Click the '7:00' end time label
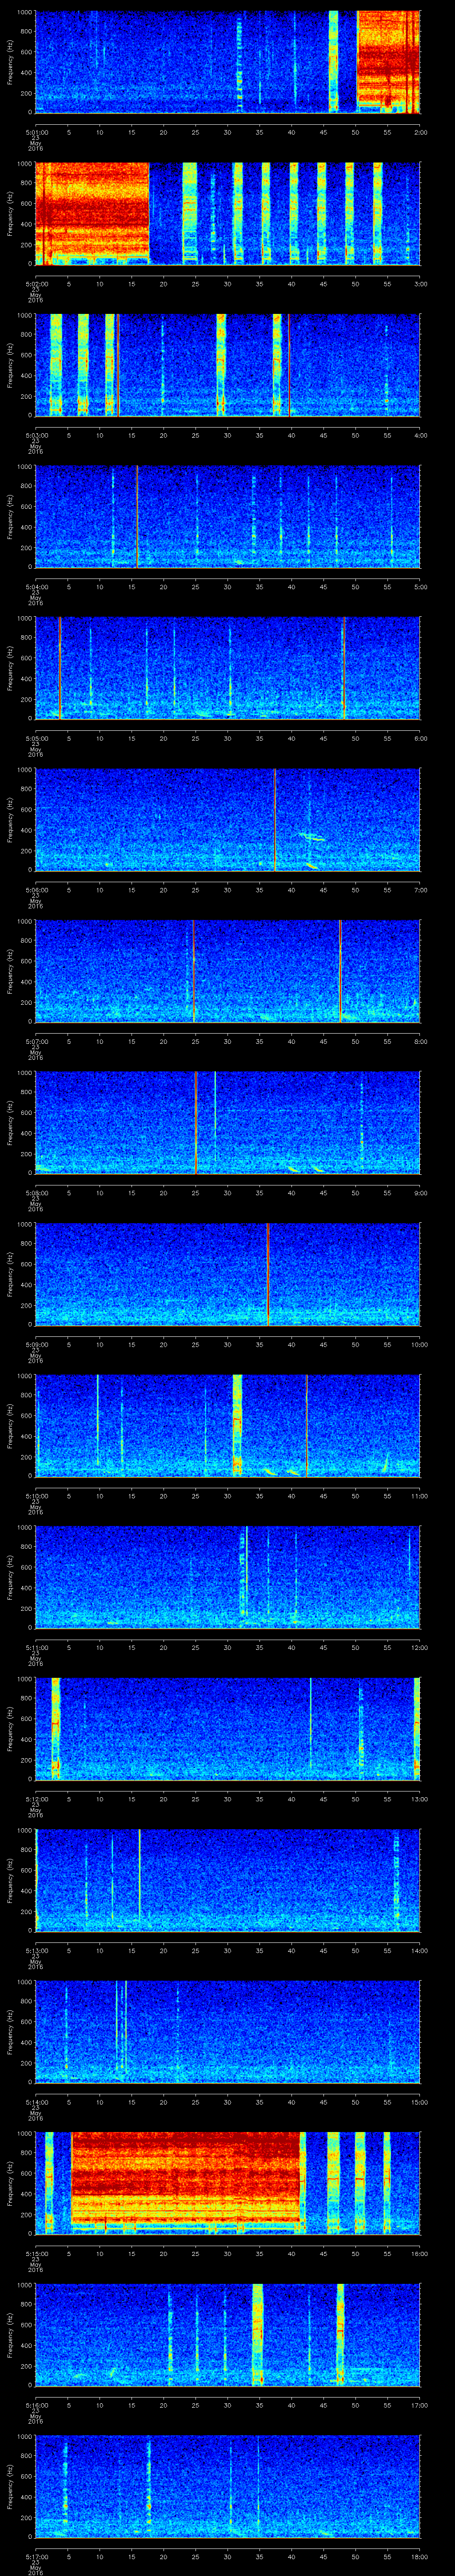The width and height of the screenshot is (455, 2576). tap(420, 890)
